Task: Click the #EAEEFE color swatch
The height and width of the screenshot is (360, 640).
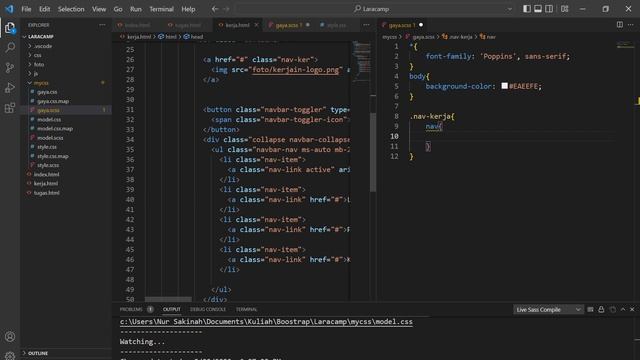Action: (x=504, y=86)
